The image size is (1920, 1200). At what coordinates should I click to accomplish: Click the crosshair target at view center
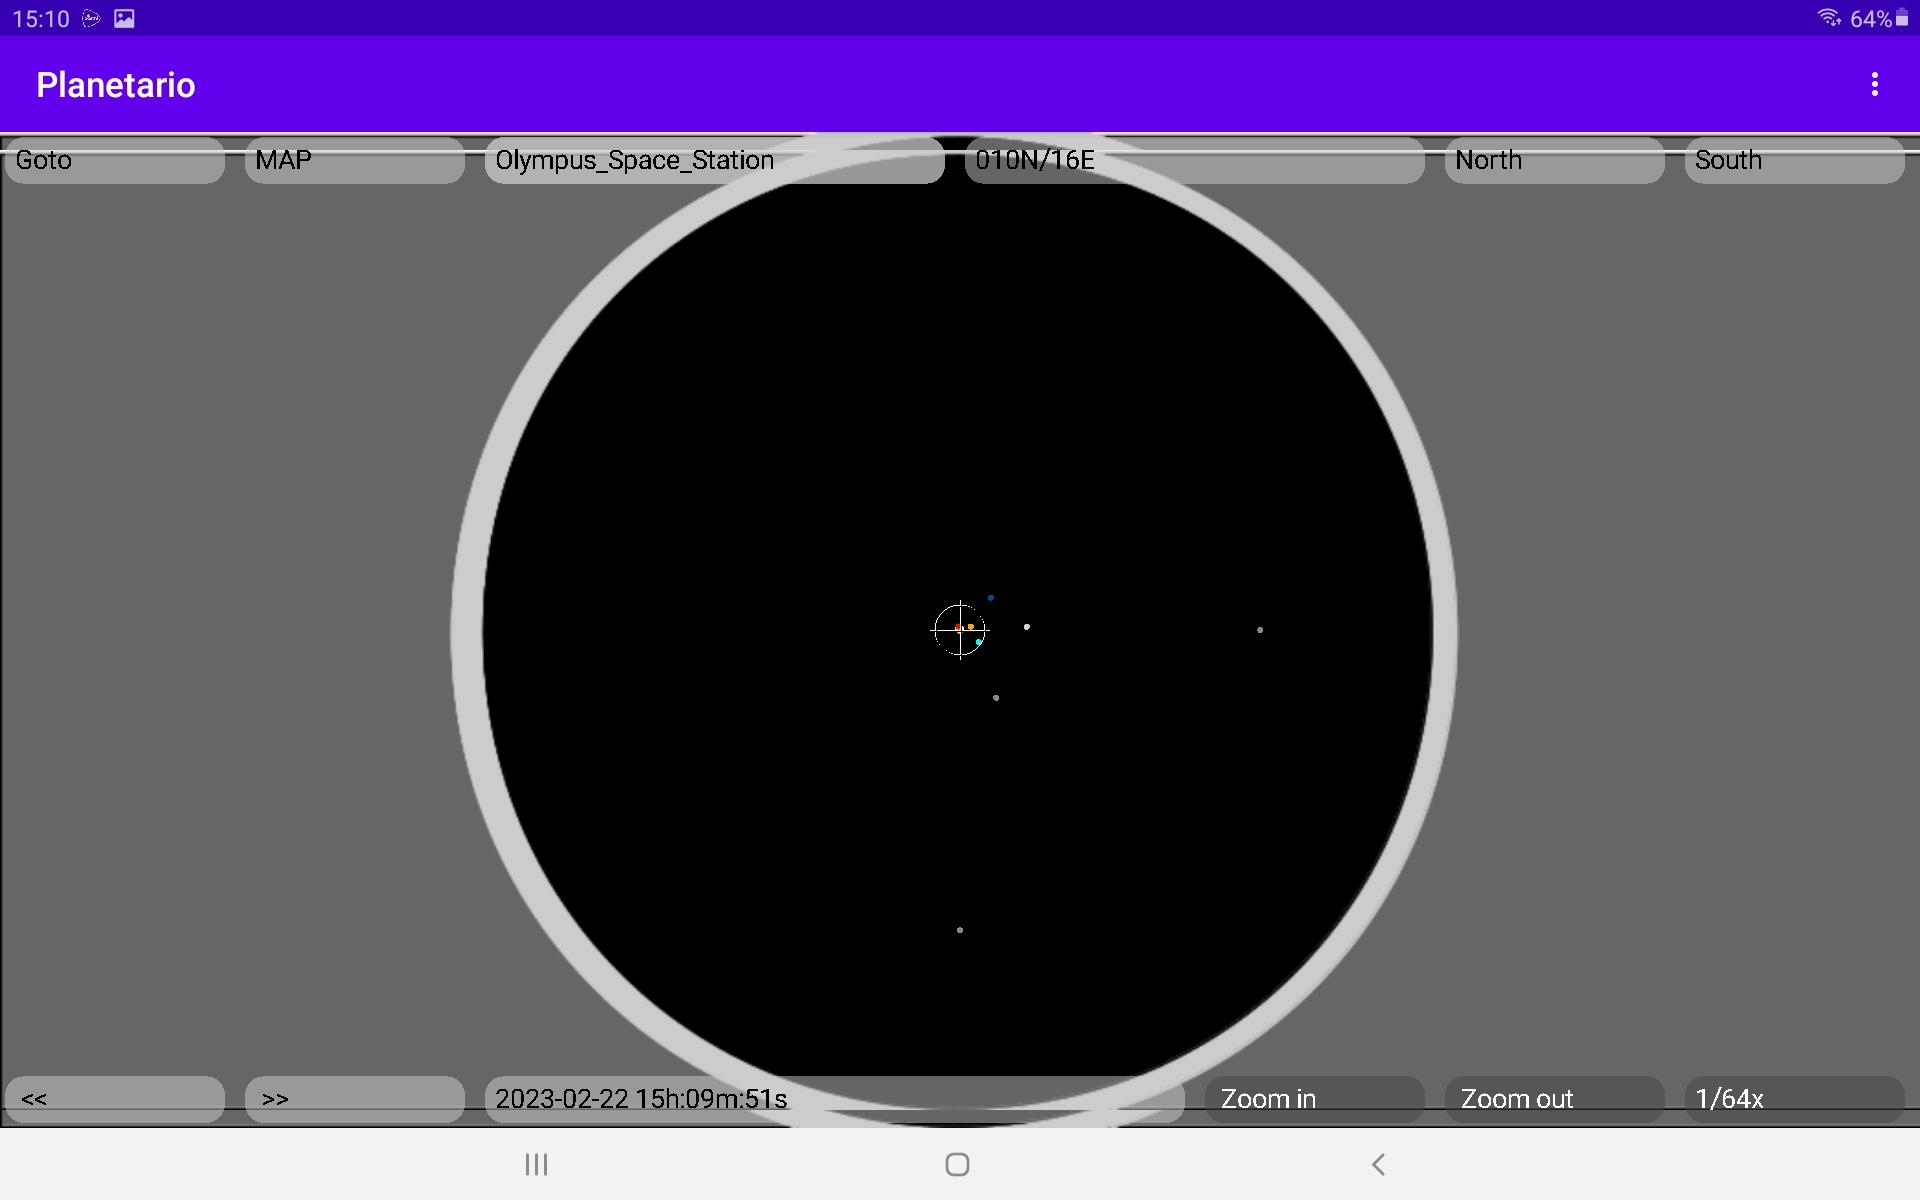960,630
